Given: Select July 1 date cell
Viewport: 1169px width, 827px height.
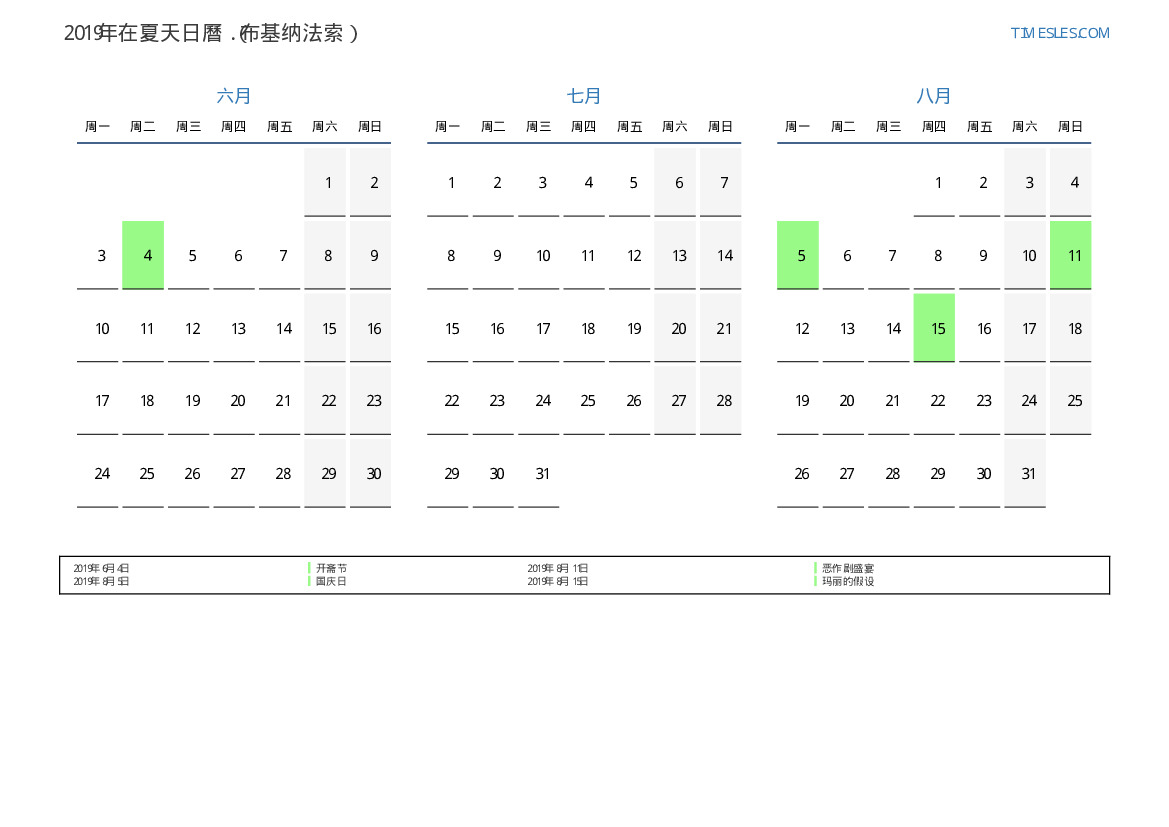Looking at the screenshot, I should tap(448, 183).
